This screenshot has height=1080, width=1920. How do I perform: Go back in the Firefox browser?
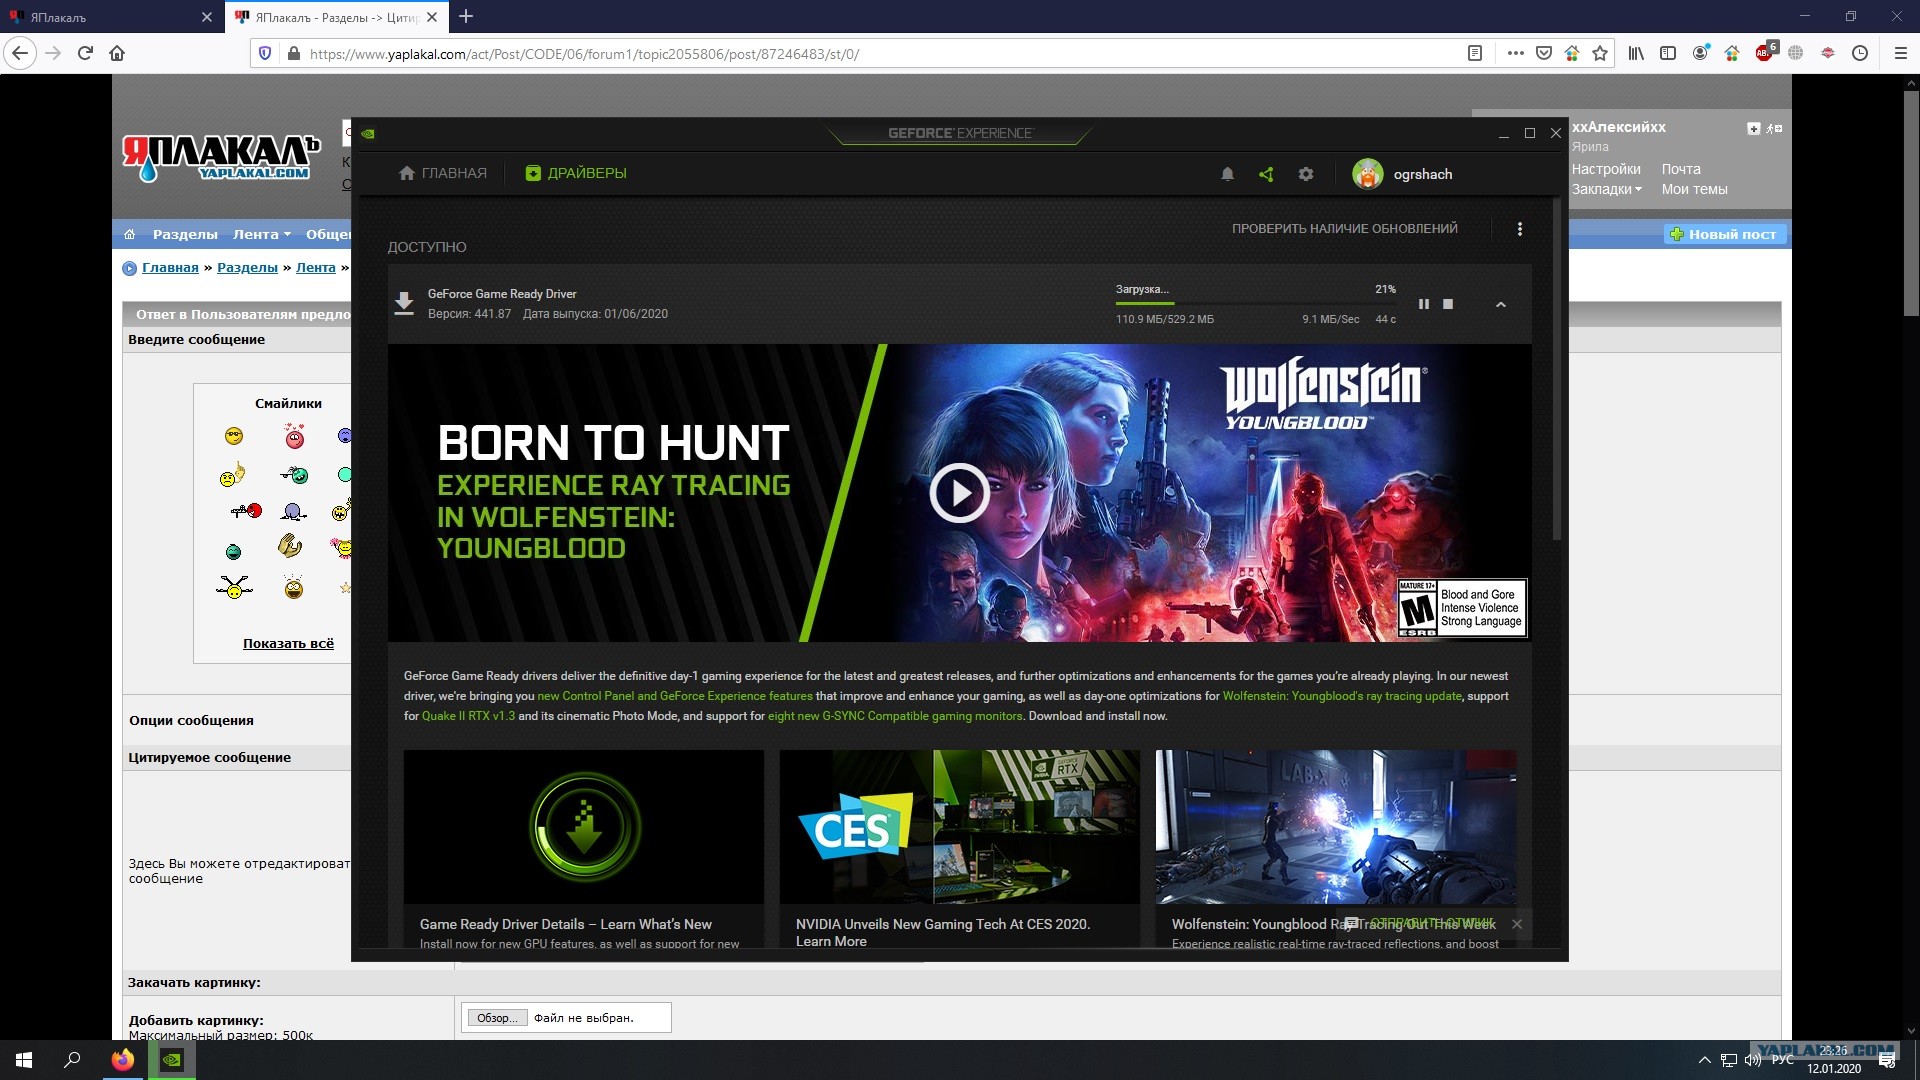21,53
